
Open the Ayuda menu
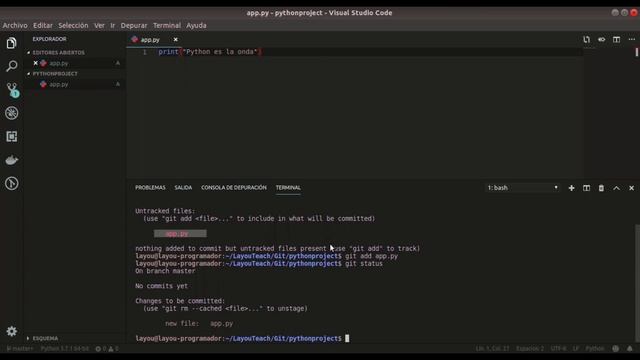(196, 25)
